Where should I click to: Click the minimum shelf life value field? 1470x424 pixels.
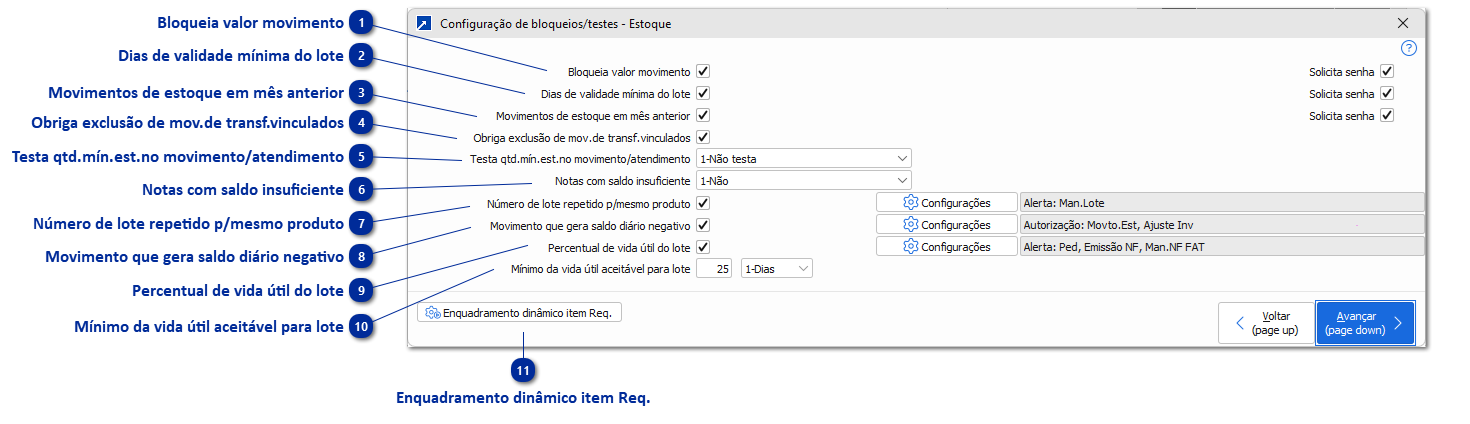[x=714, y=269]
